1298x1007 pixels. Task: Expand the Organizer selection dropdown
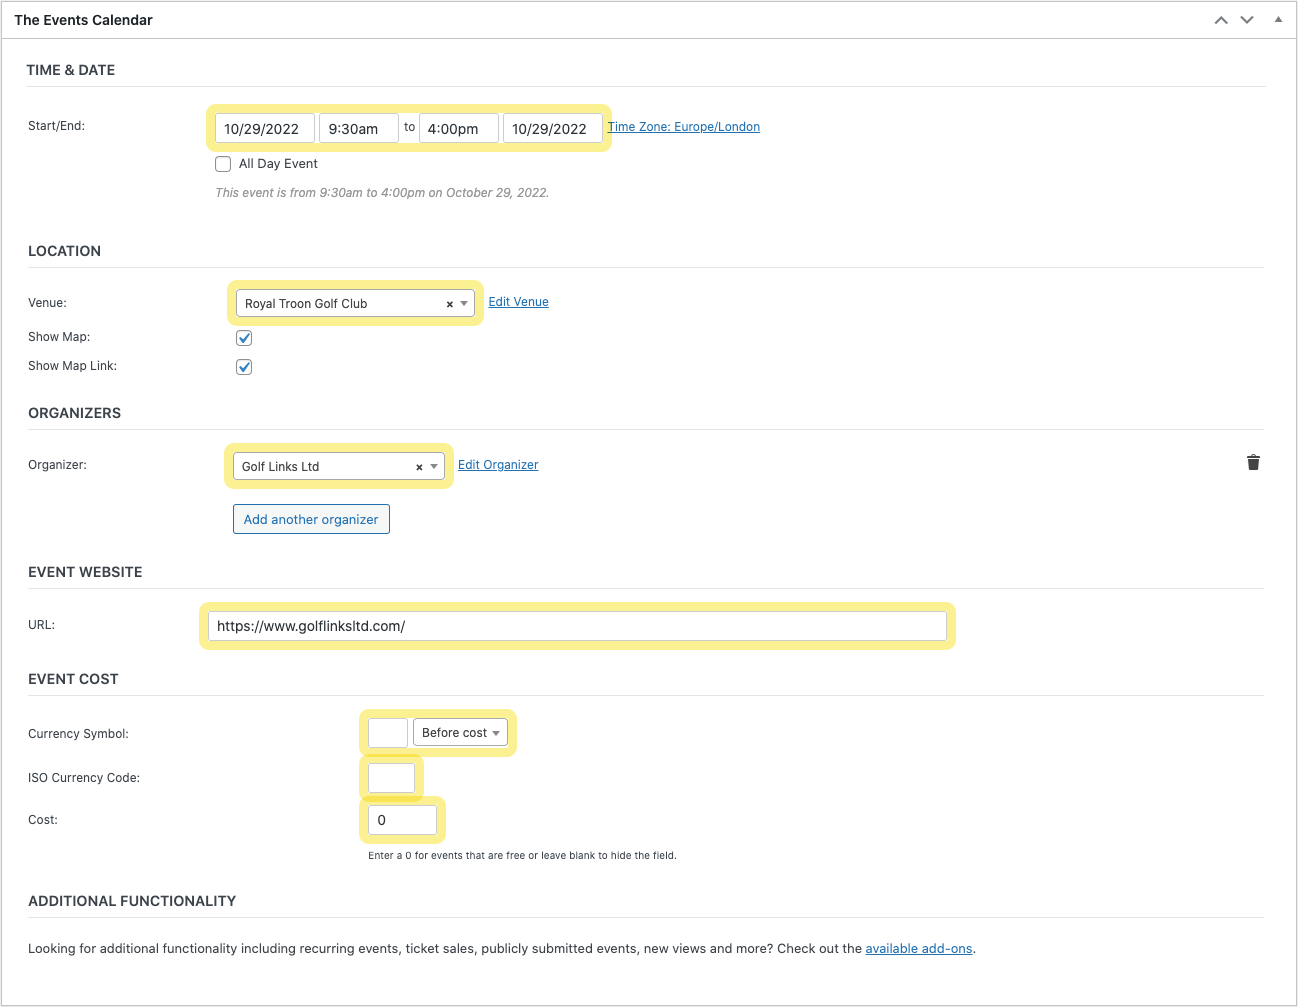(x=434, y=466)
